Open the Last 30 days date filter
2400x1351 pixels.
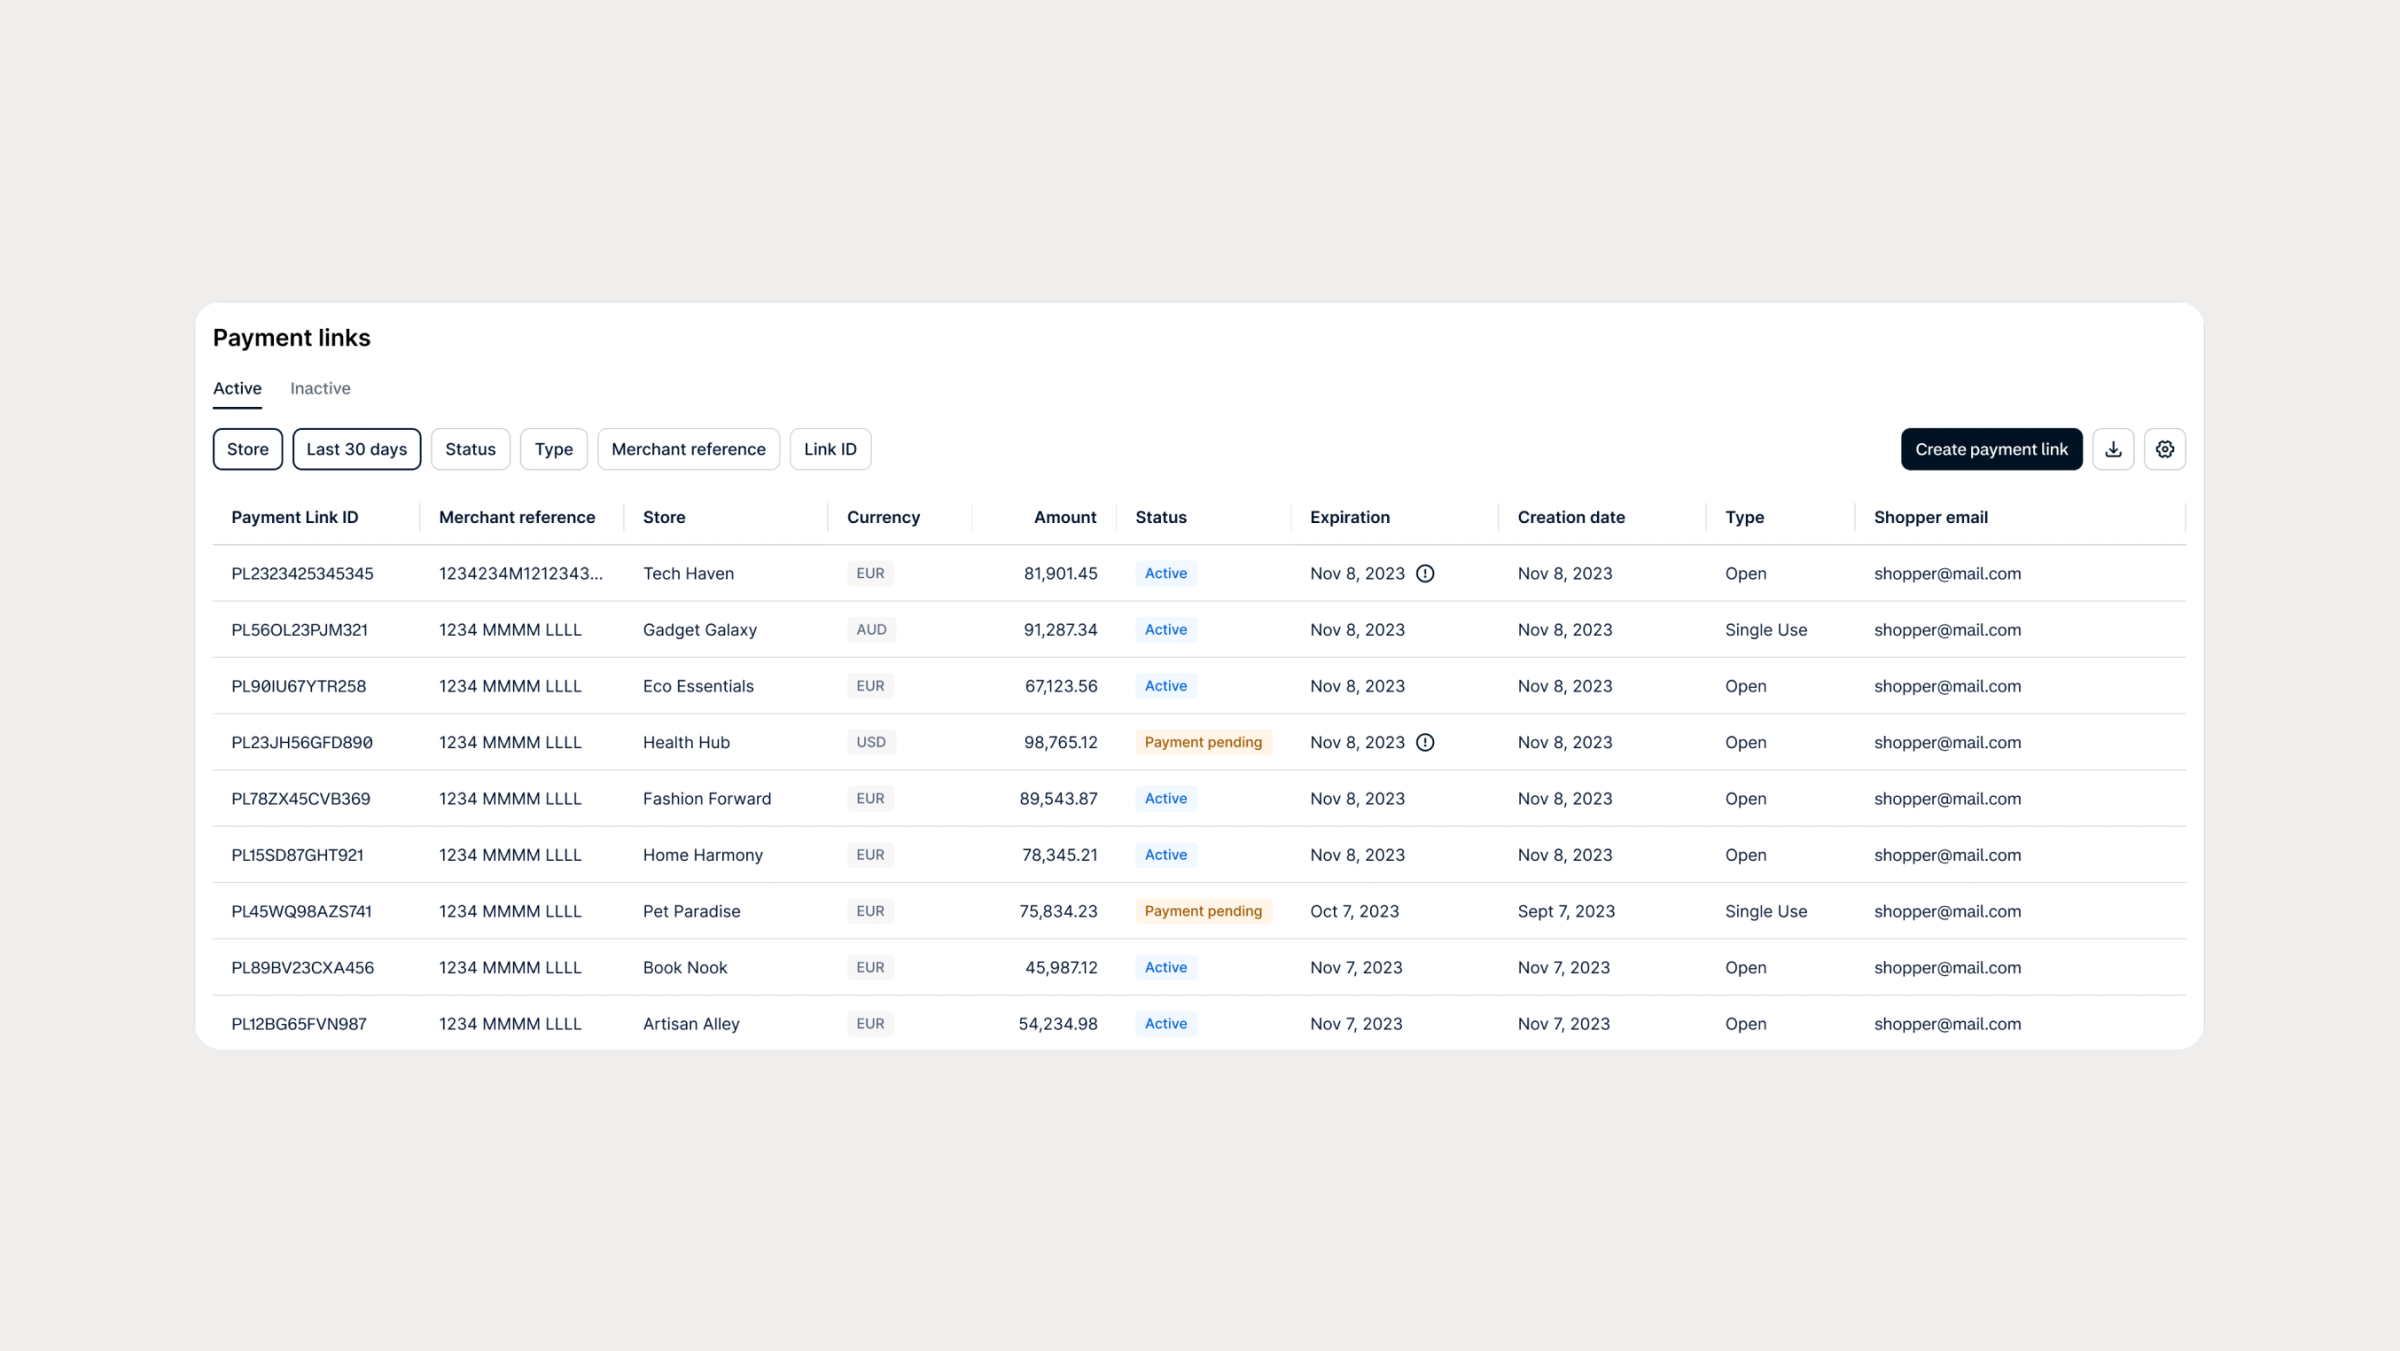click(356, 449)
